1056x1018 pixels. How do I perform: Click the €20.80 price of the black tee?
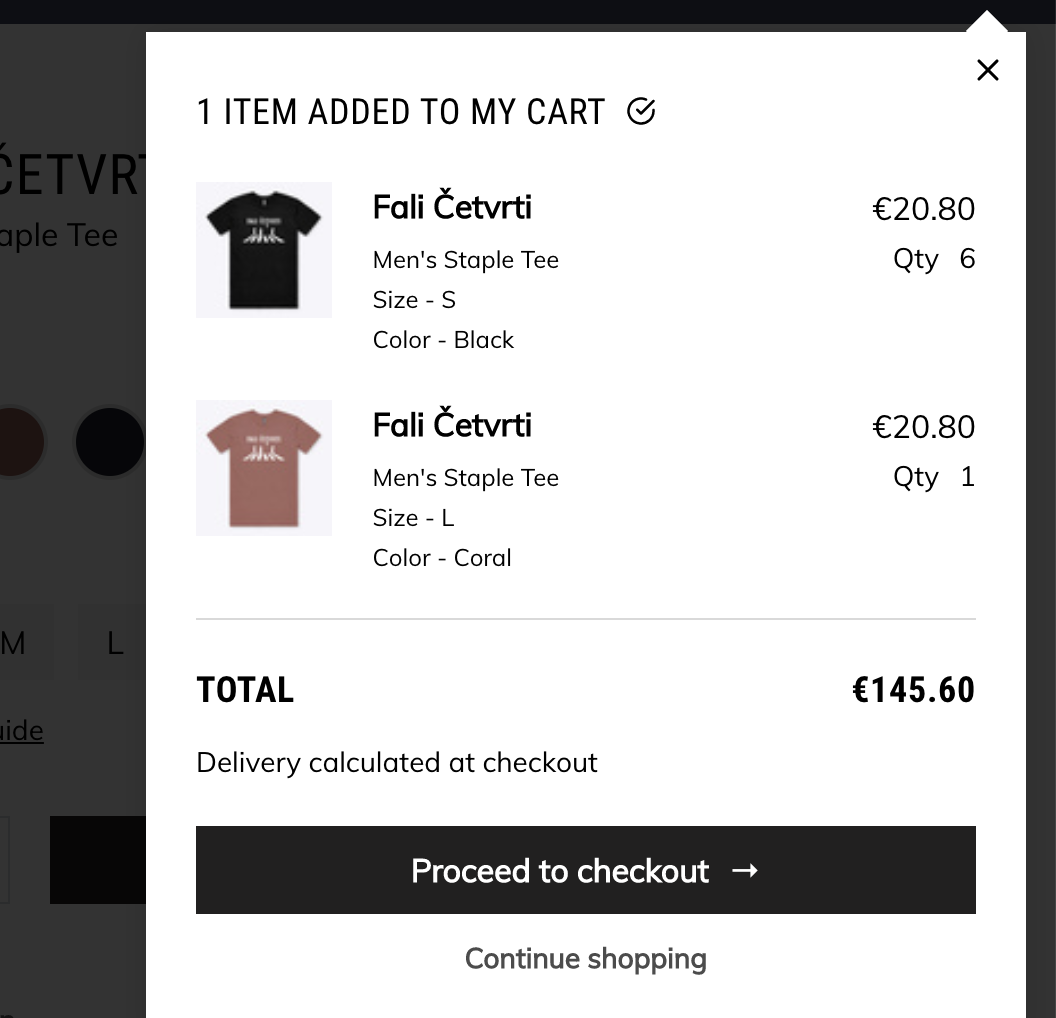tap(923, 208)
